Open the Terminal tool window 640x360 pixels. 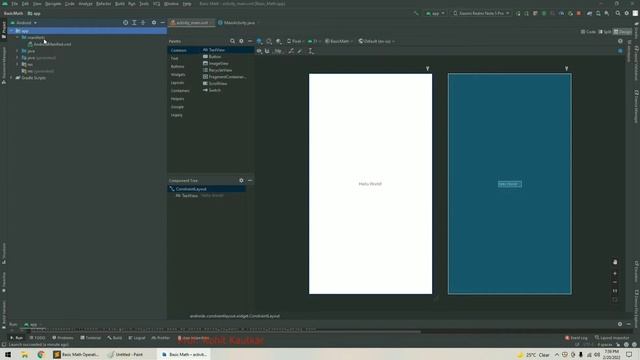(x=91, y=338)
